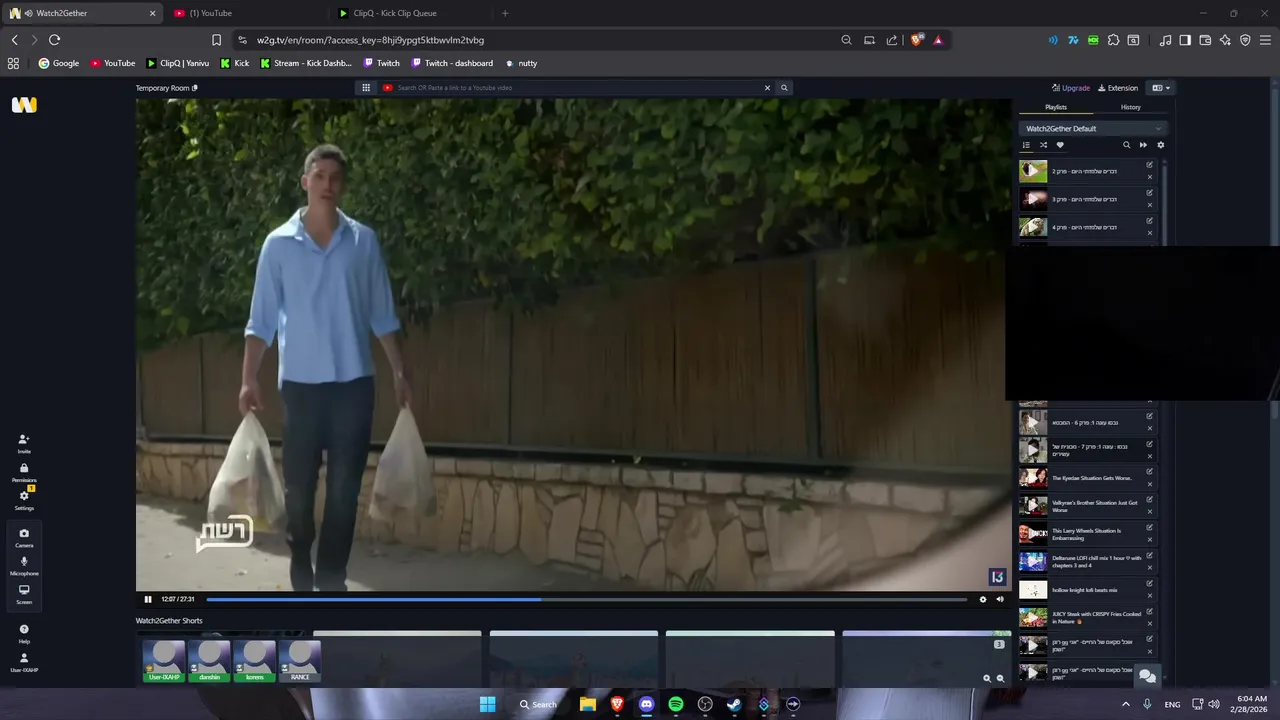This screenshot has height=720, width=1280.
Task: Bookmark this page
Action: 216,40
